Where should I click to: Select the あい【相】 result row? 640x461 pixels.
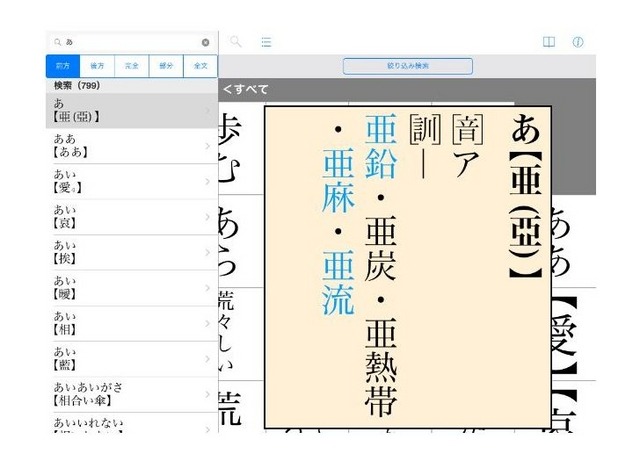pyautogui.click(x=132, y=324)
